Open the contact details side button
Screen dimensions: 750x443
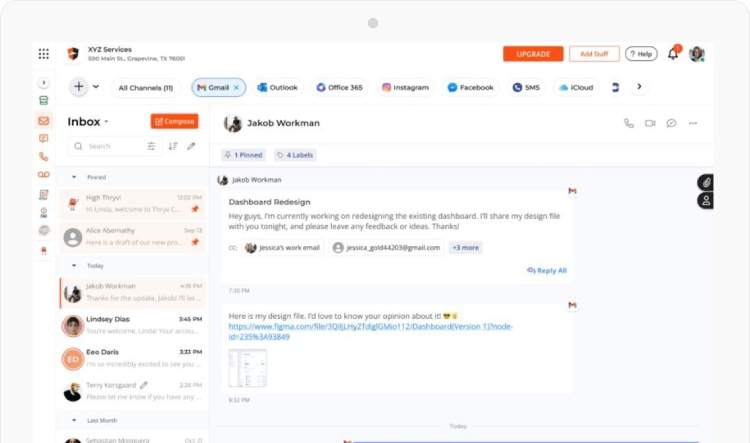tap(706, 201)
